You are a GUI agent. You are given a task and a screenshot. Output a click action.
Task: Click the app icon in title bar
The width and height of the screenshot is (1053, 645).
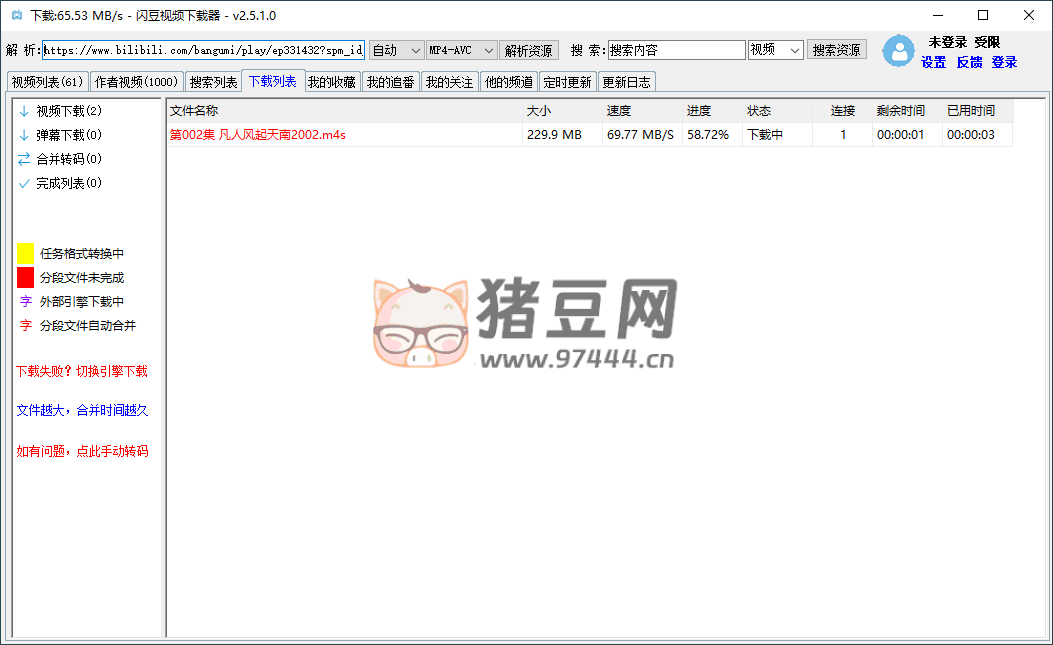(16, 15)
